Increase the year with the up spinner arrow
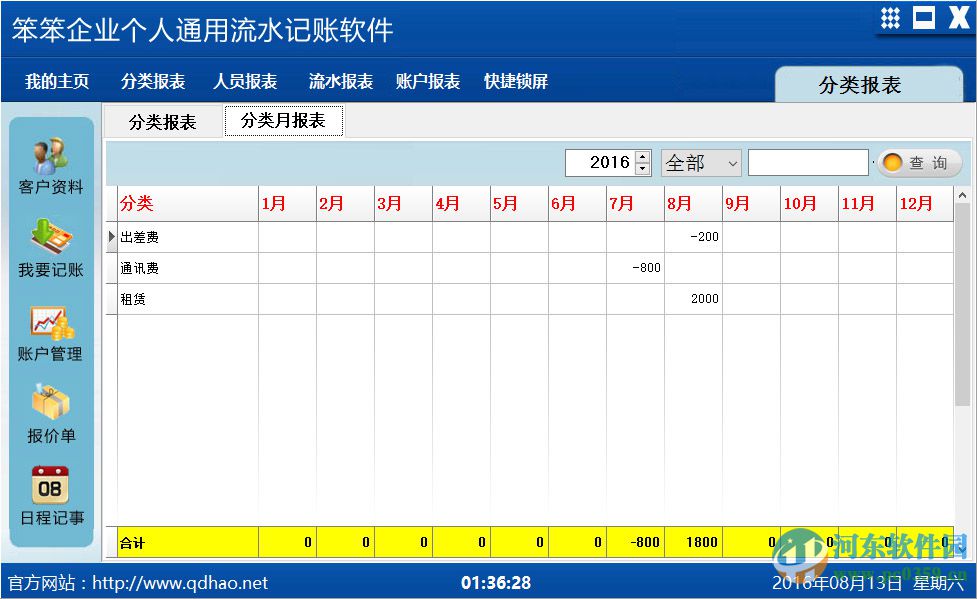The width and height of the screenshot is (977, 599). (x=643, y=156)
